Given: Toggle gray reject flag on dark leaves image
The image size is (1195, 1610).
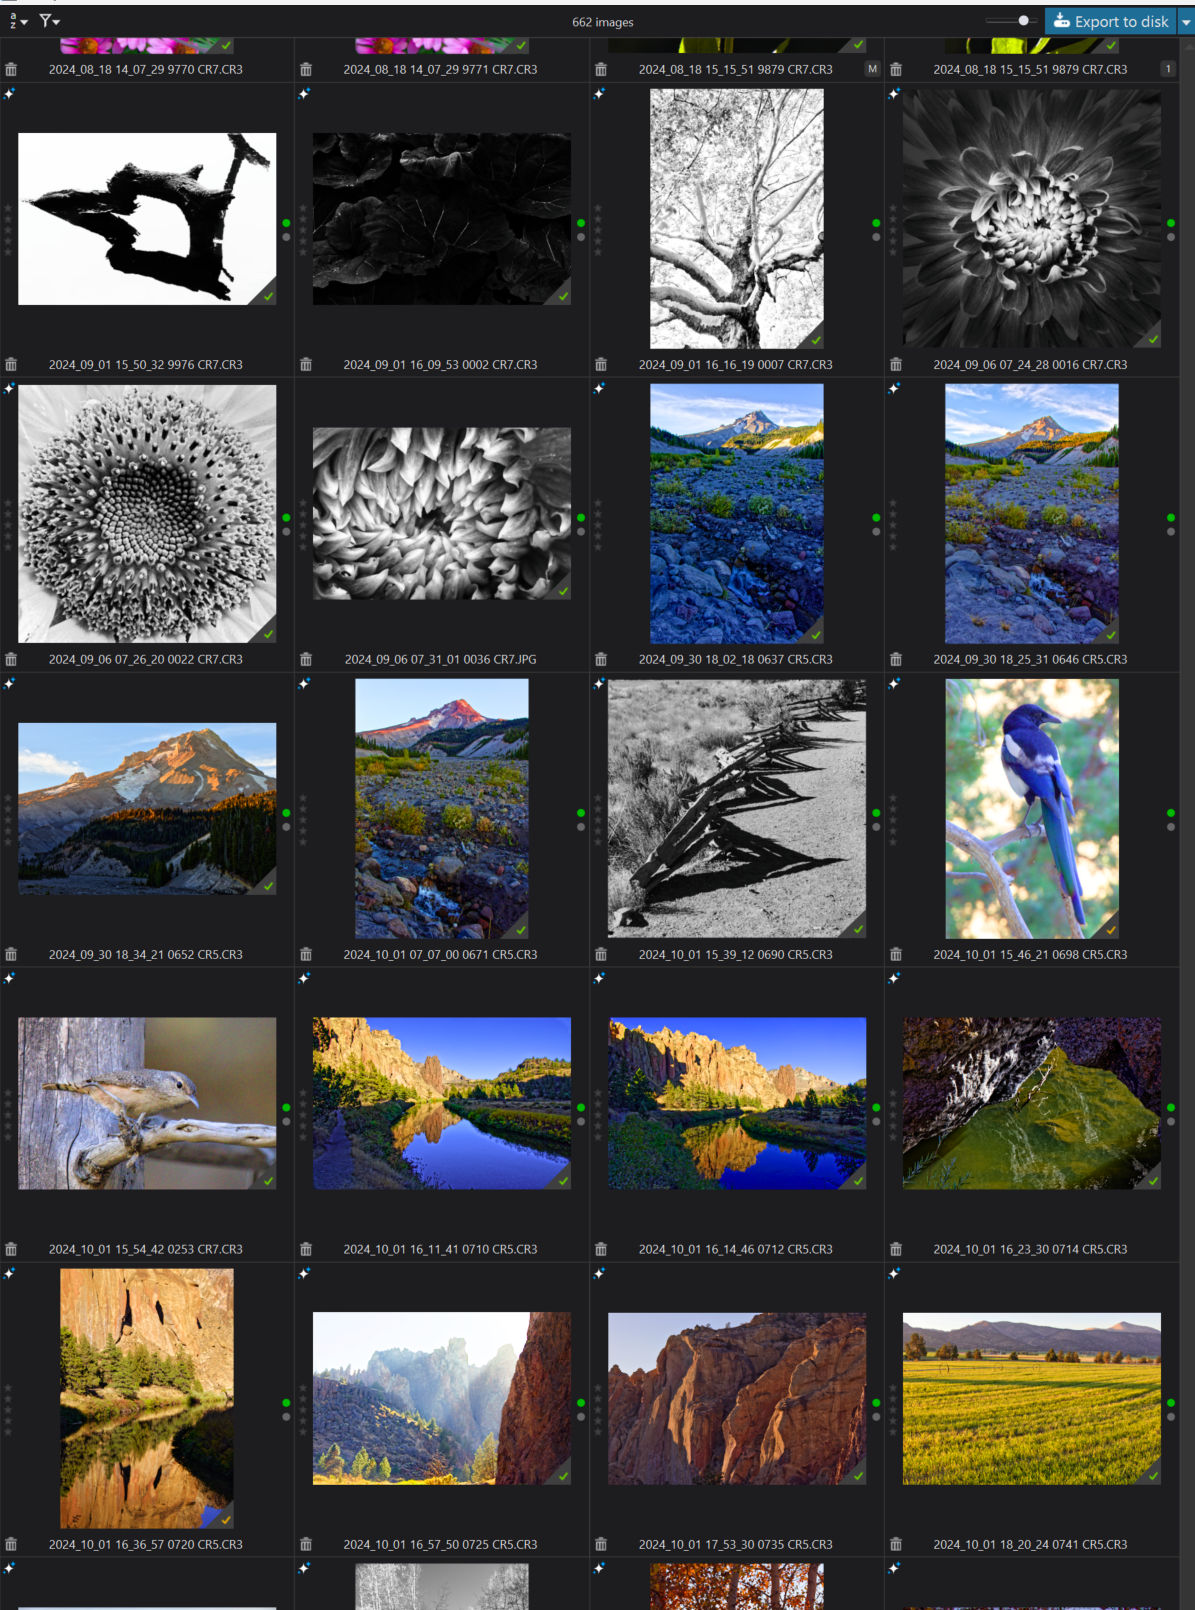Looking at the screenshot, I should coord(581,237).
